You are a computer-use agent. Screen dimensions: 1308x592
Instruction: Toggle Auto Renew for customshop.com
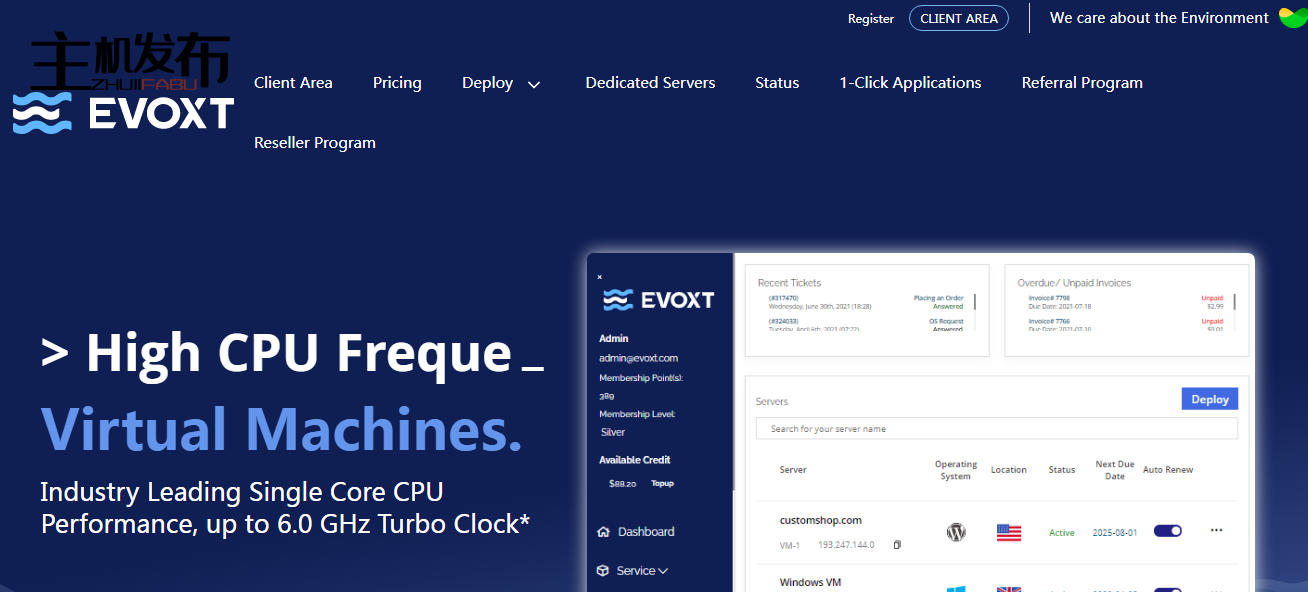coord(1167,531)
